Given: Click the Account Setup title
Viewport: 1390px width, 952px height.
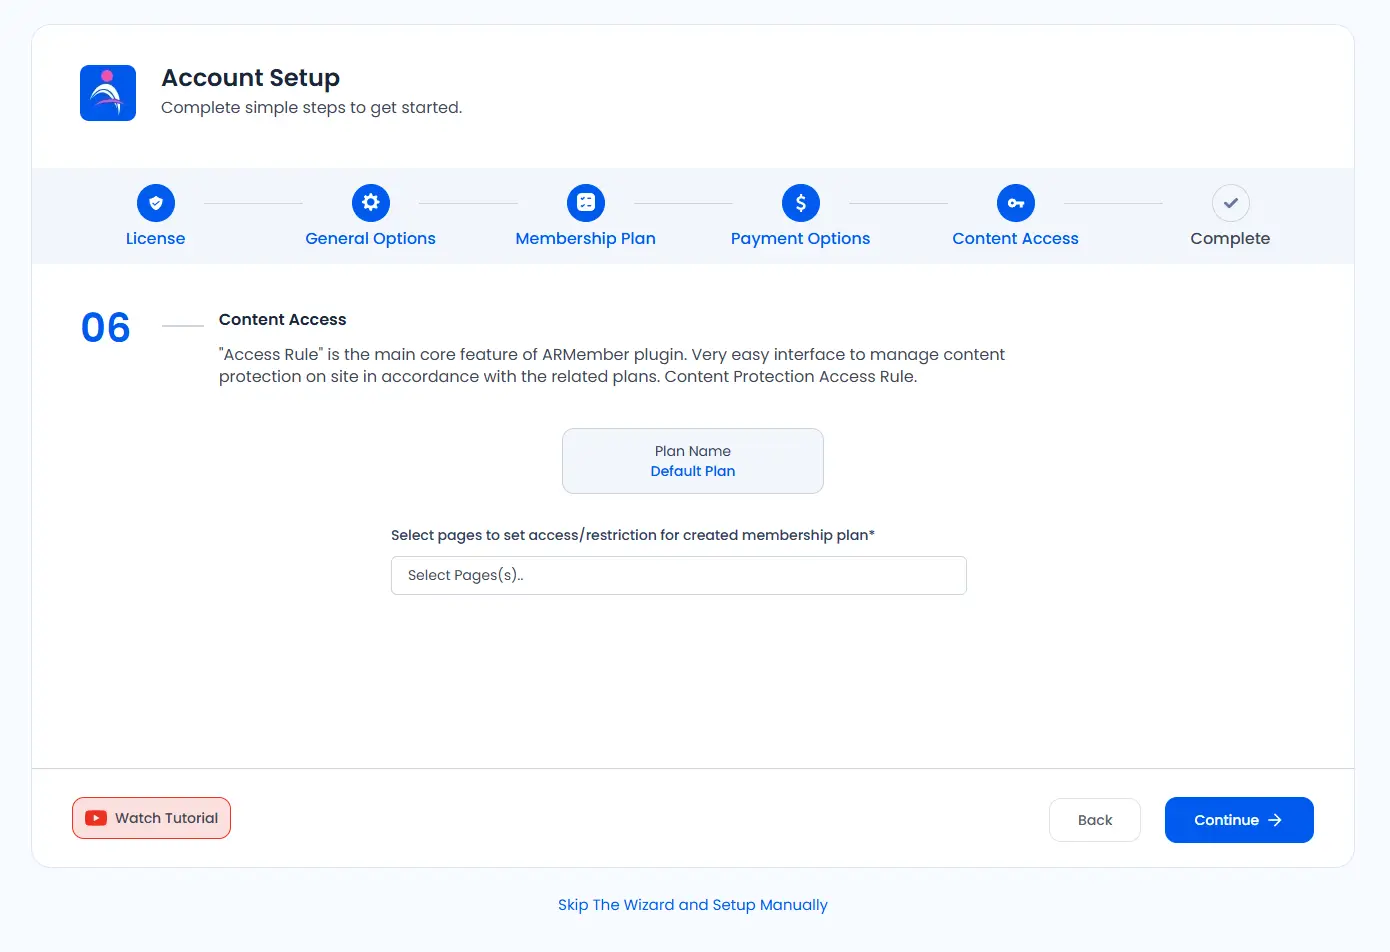Looking at the screenshot, I should point(251,78).
